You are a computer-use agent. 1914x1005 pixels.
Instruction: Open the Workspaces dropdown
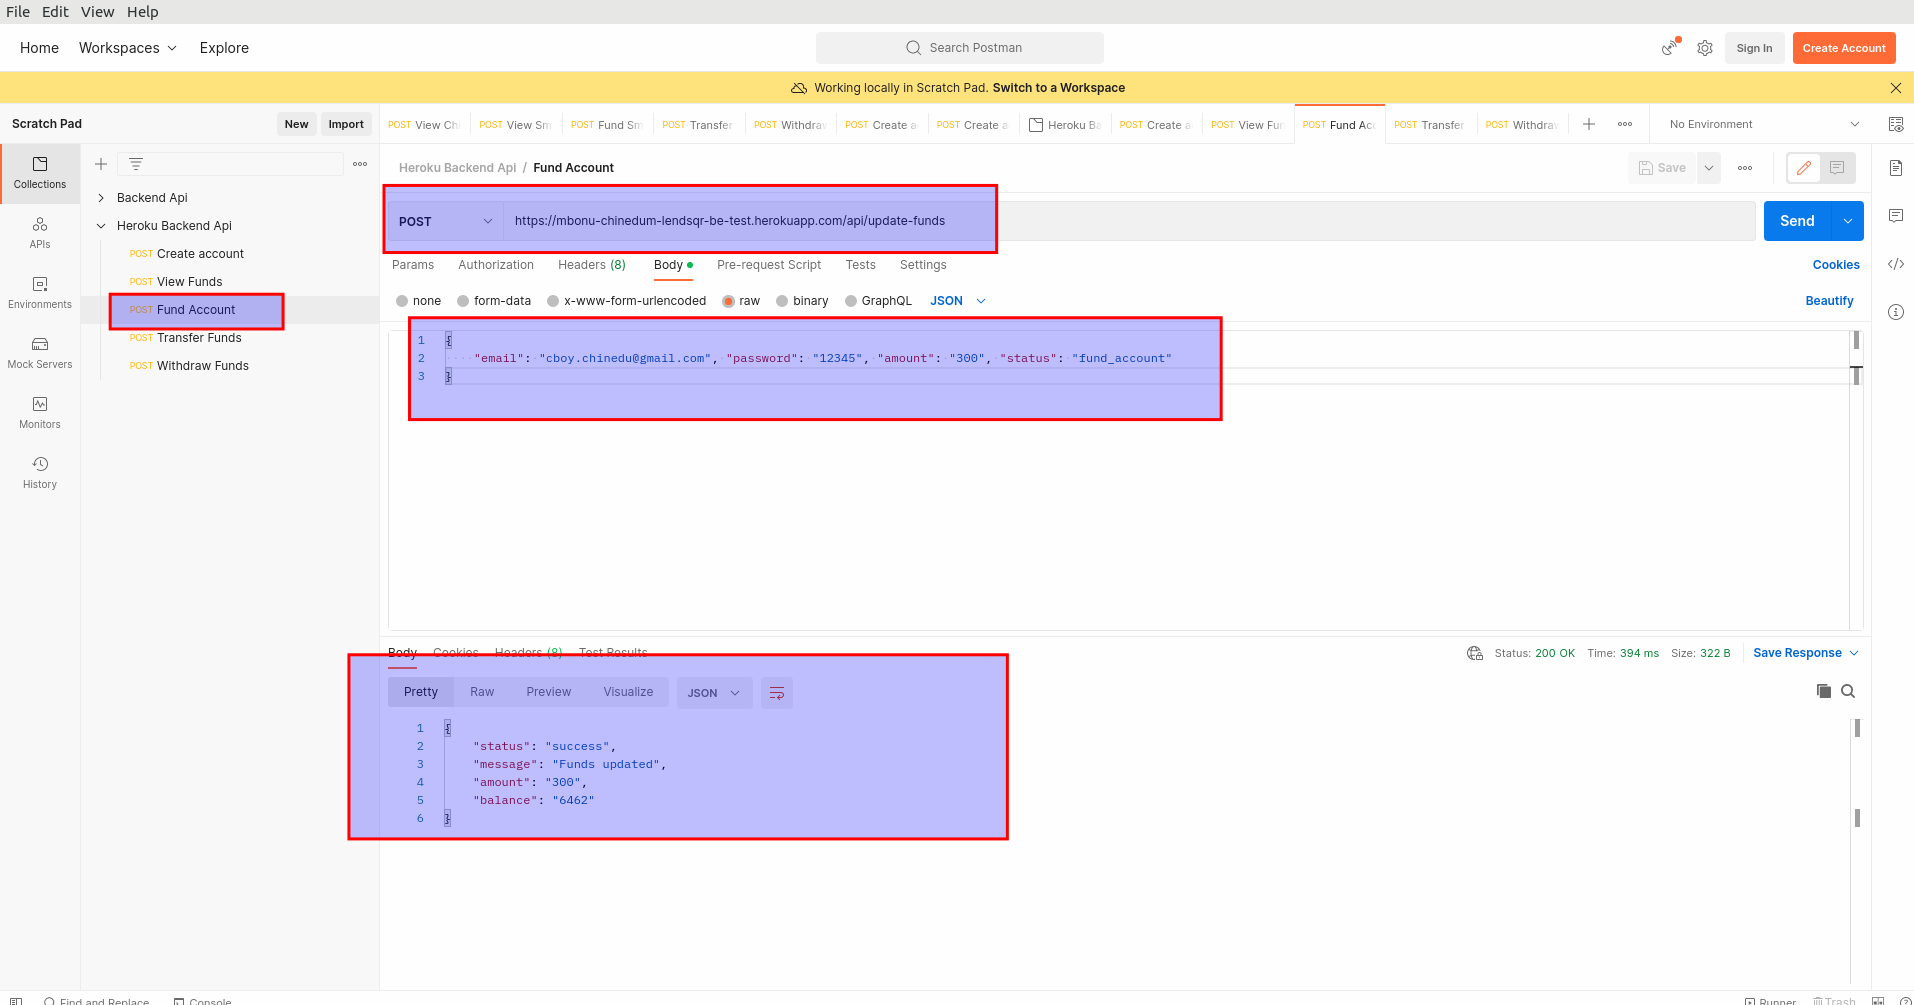pyautogui.click(x=128, y=48)
